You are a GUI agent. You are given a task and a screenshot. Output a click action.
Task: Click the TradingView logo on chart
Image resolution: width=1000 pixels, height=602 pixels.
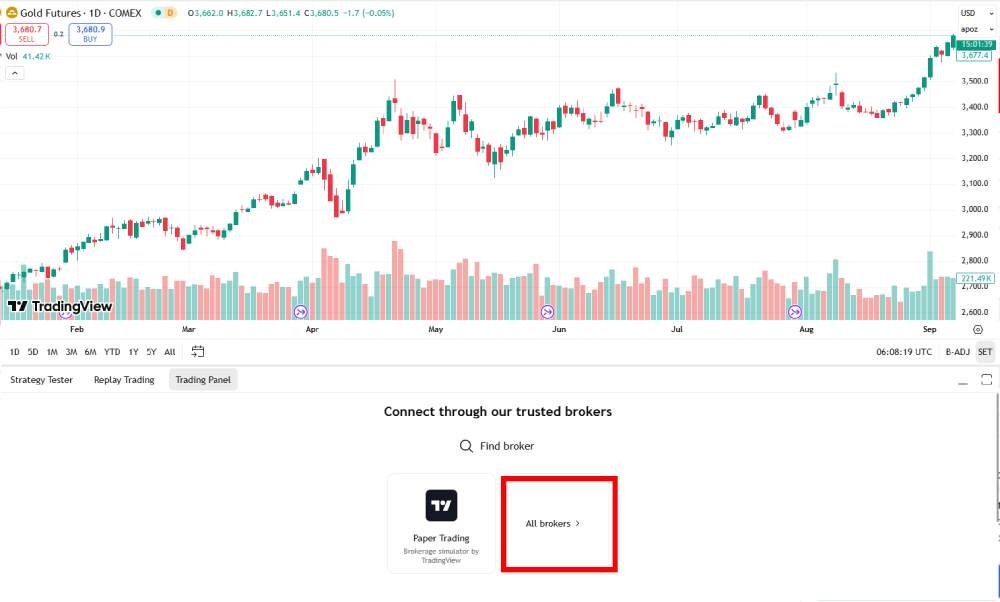pos(59,307)
